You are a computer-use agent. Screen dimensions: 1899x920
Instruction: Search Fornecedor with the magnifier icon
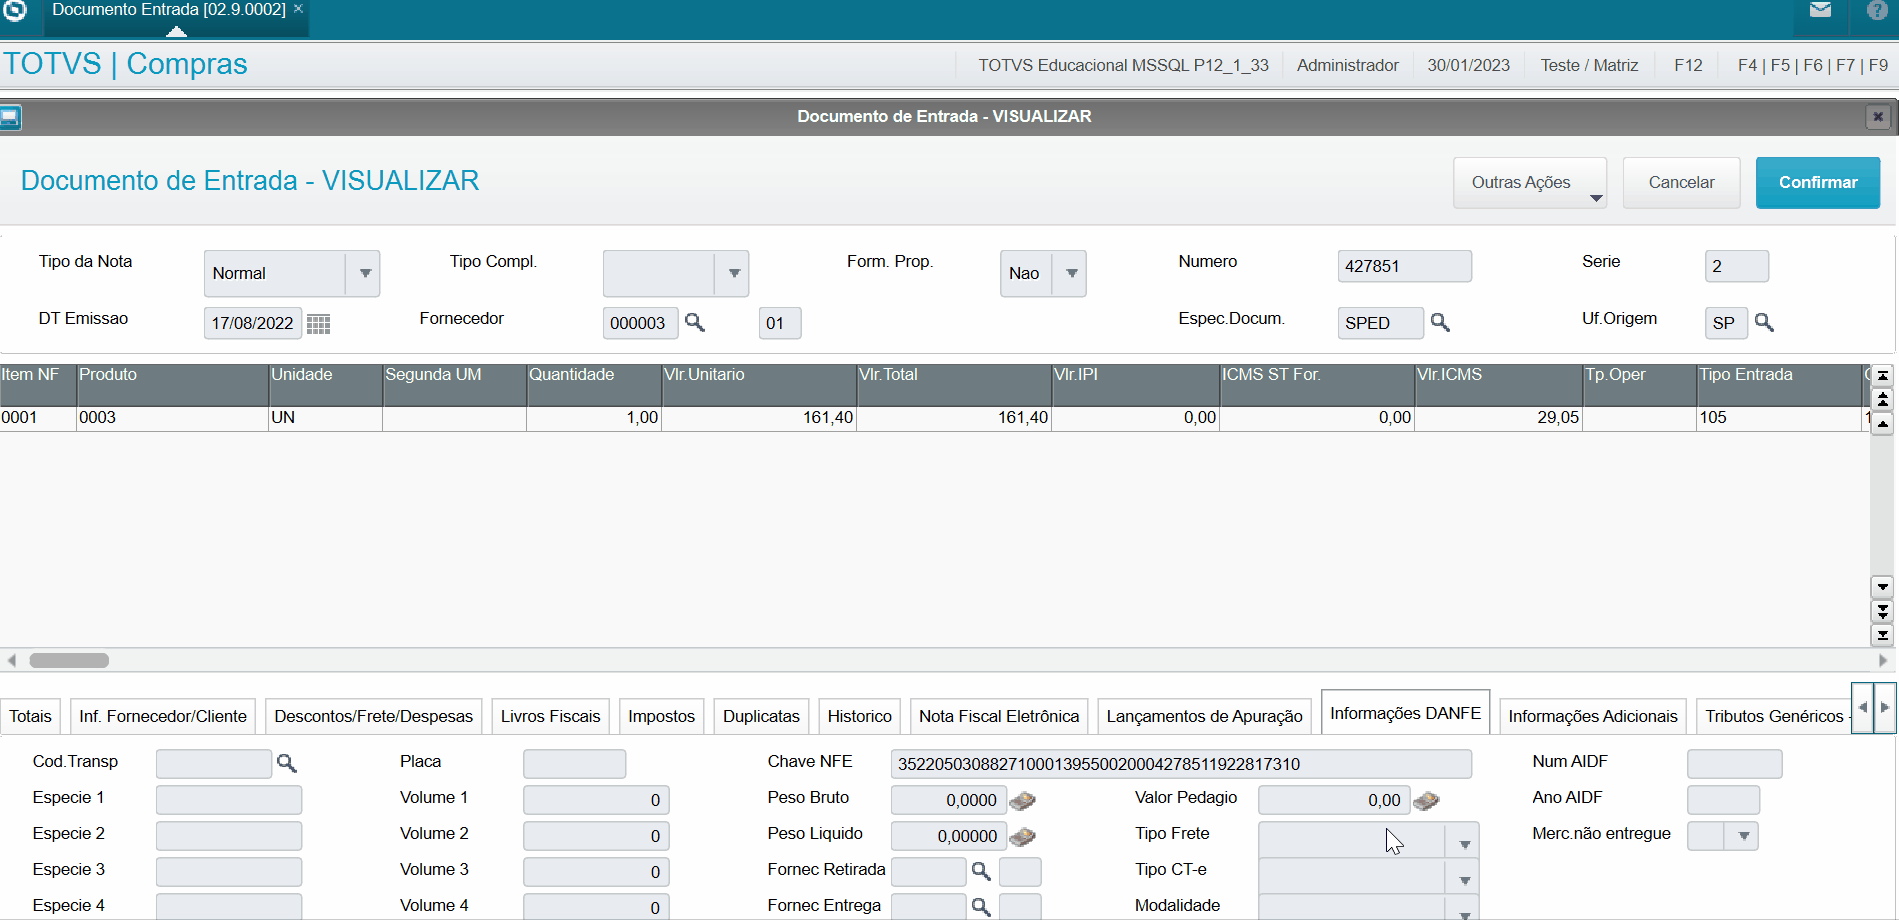(x=694, y=322)
